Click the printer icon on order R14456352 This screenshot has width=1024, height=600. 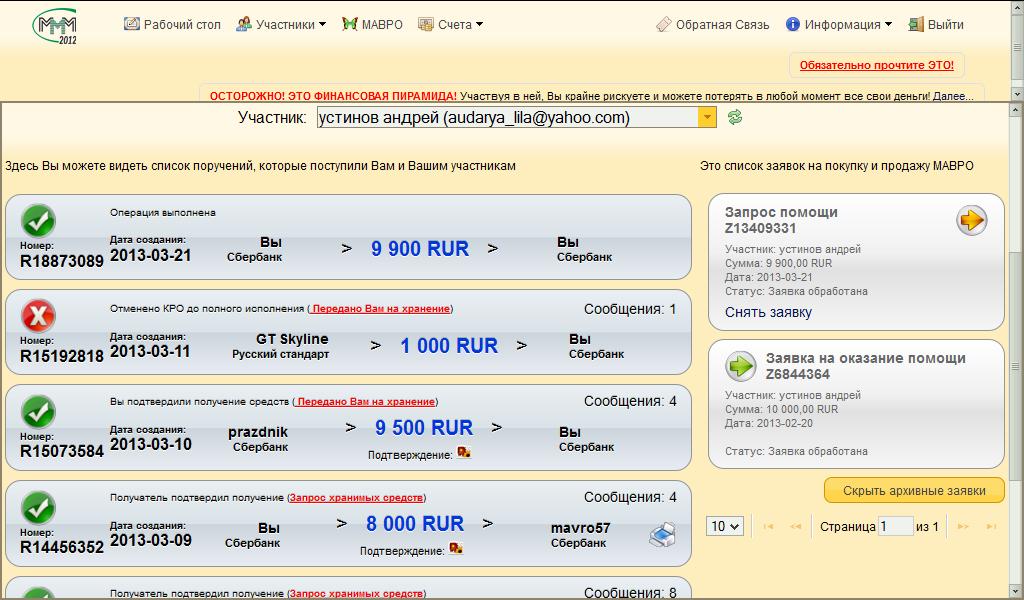[662, 535]
